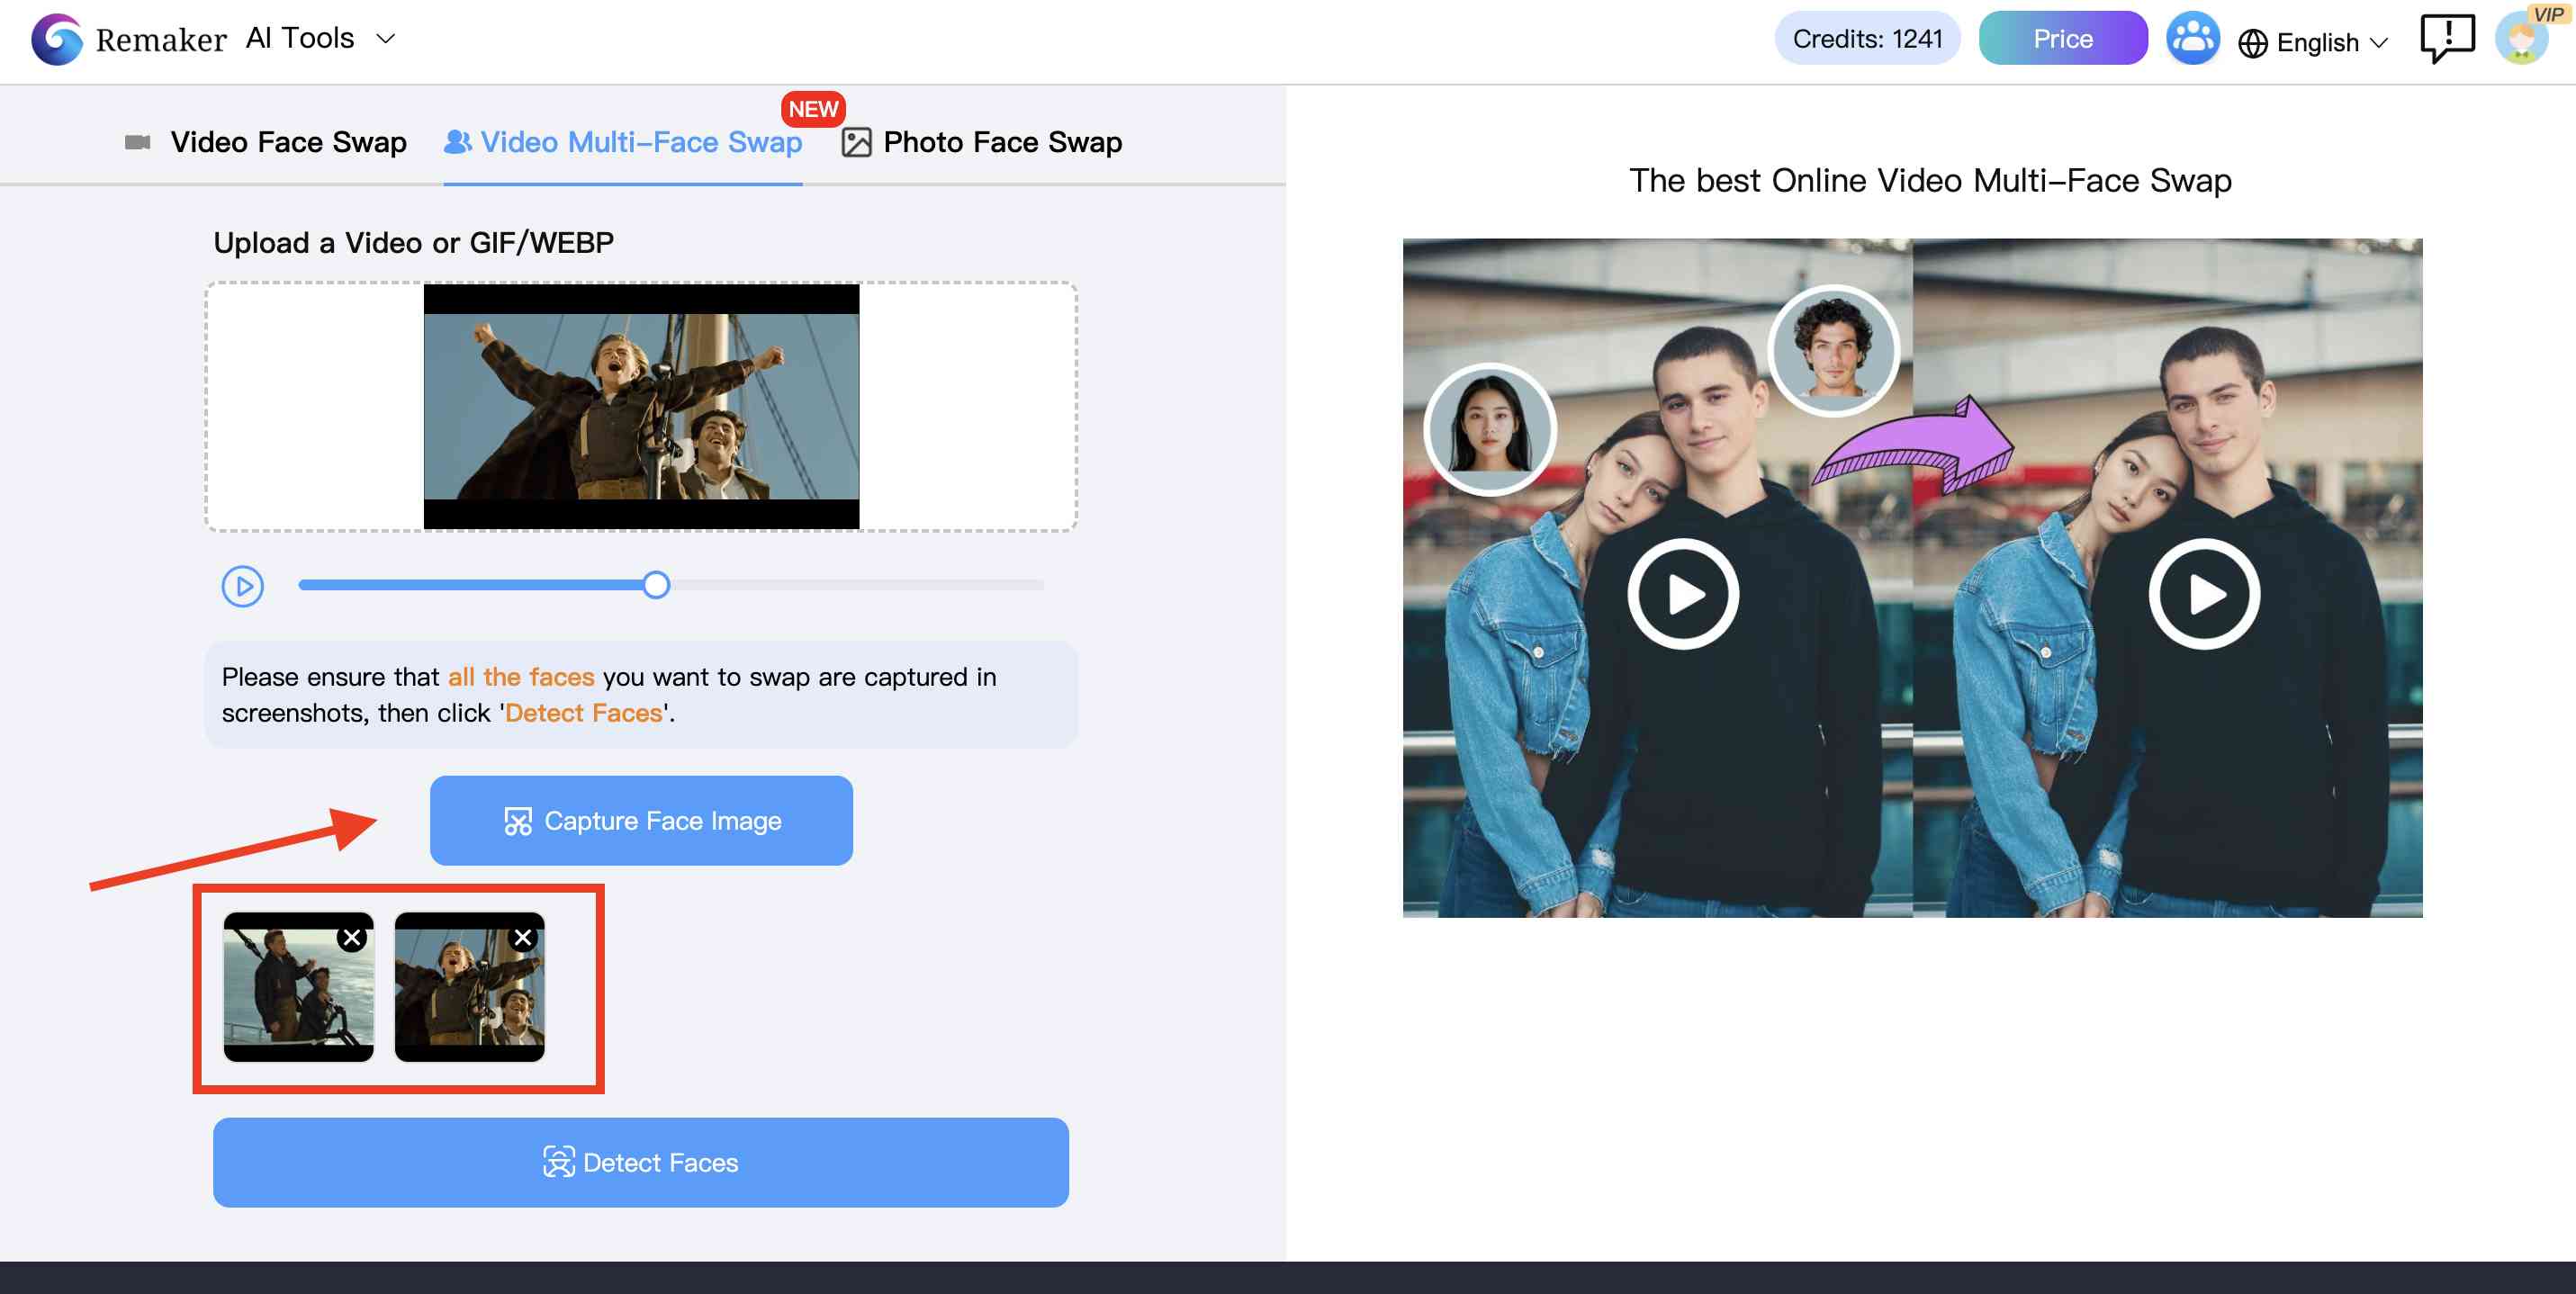Click the Remaker brand name text
Viewport: 2576px width, 1294px height.
pos(161,40)
